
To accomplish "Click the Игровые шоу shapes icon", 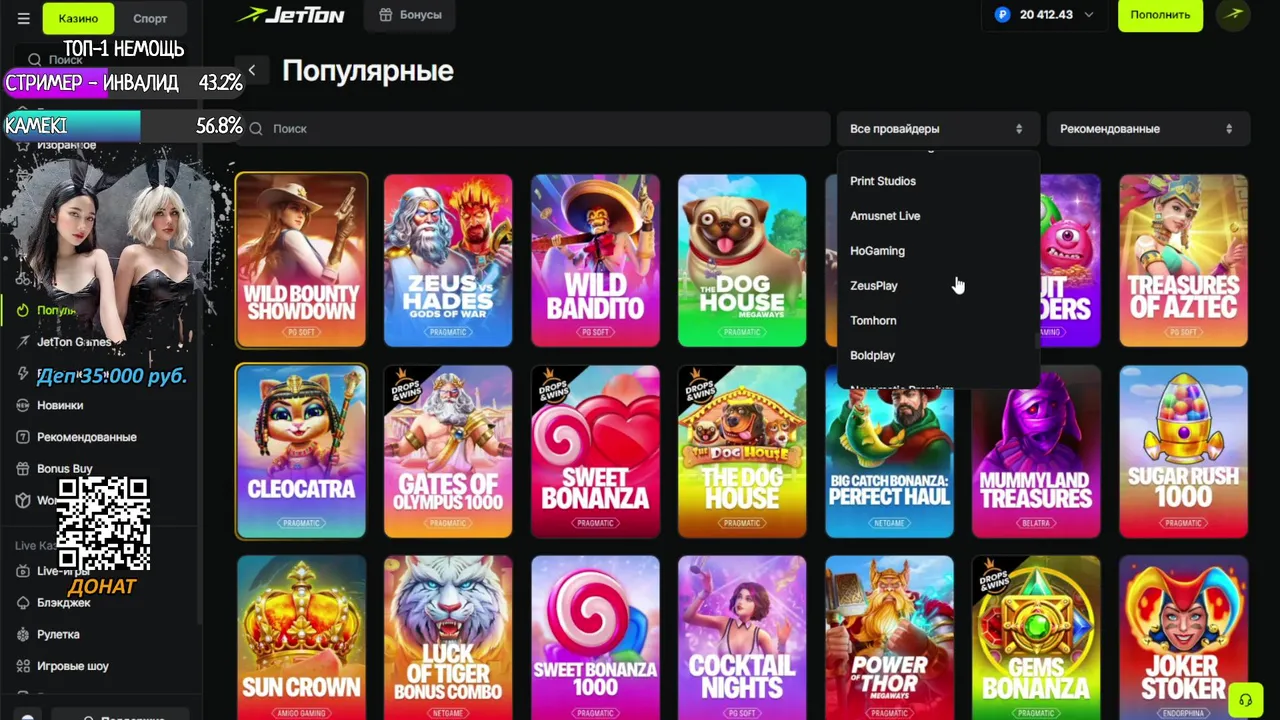I will (x=23, y=666).
